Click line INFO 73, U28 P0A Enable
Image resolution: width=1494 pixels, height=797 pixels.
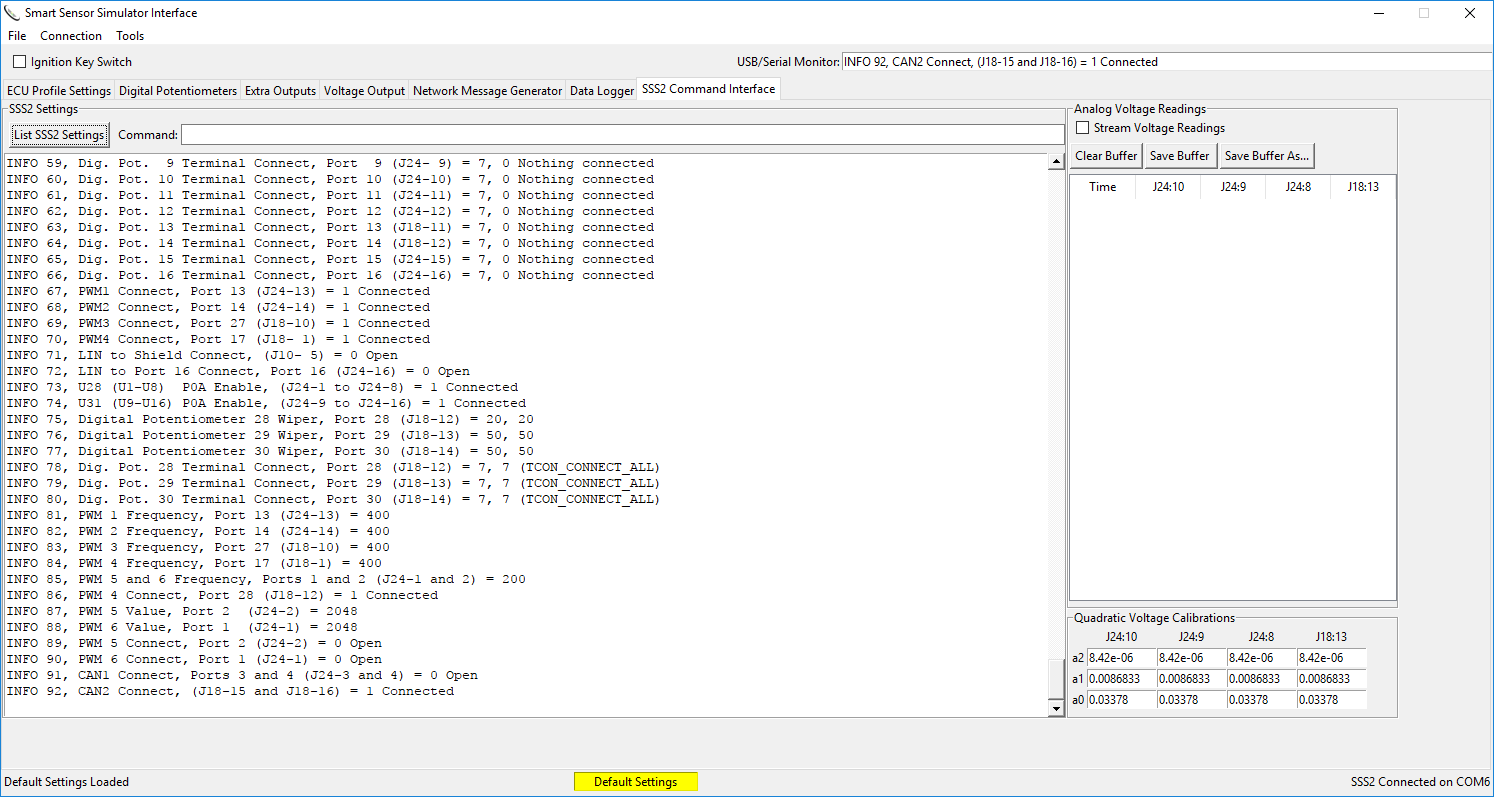tap(262, 387)
